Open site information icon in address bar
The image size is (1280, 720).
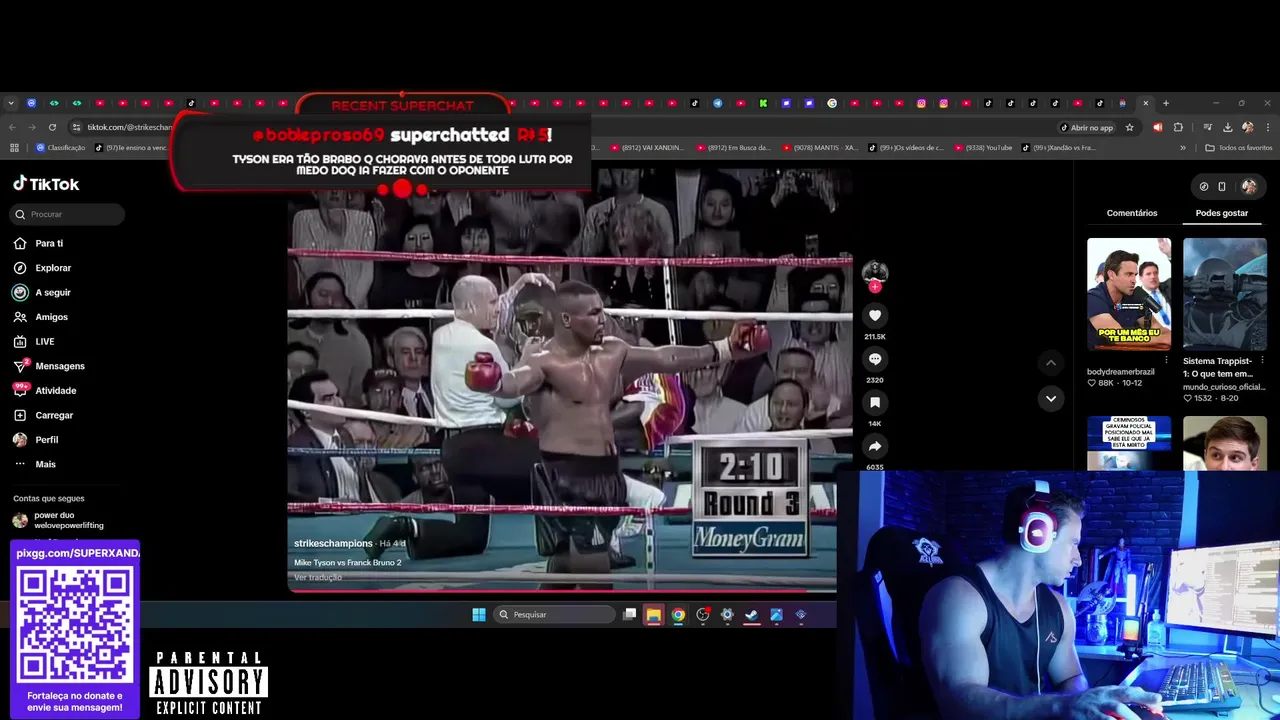[76, 127]
